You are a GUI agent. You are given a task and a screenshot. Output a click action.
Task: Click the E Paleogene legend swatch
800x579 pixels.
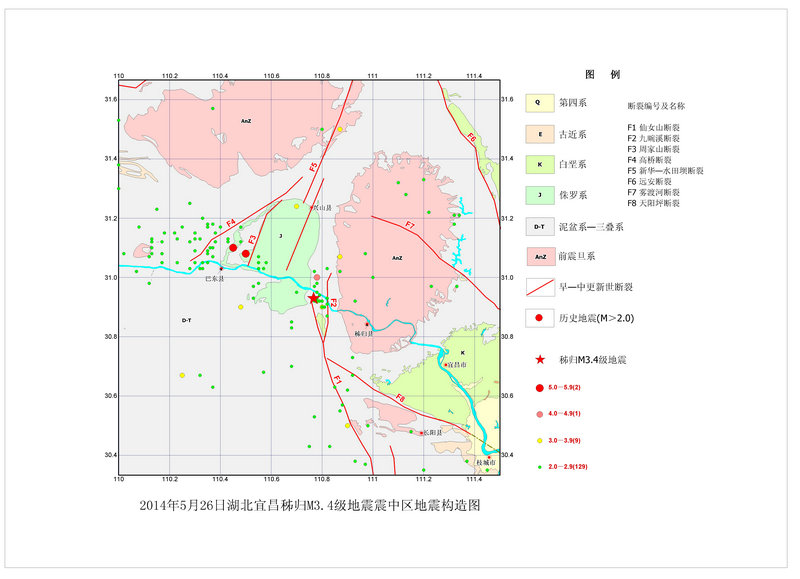pos(540,133)
